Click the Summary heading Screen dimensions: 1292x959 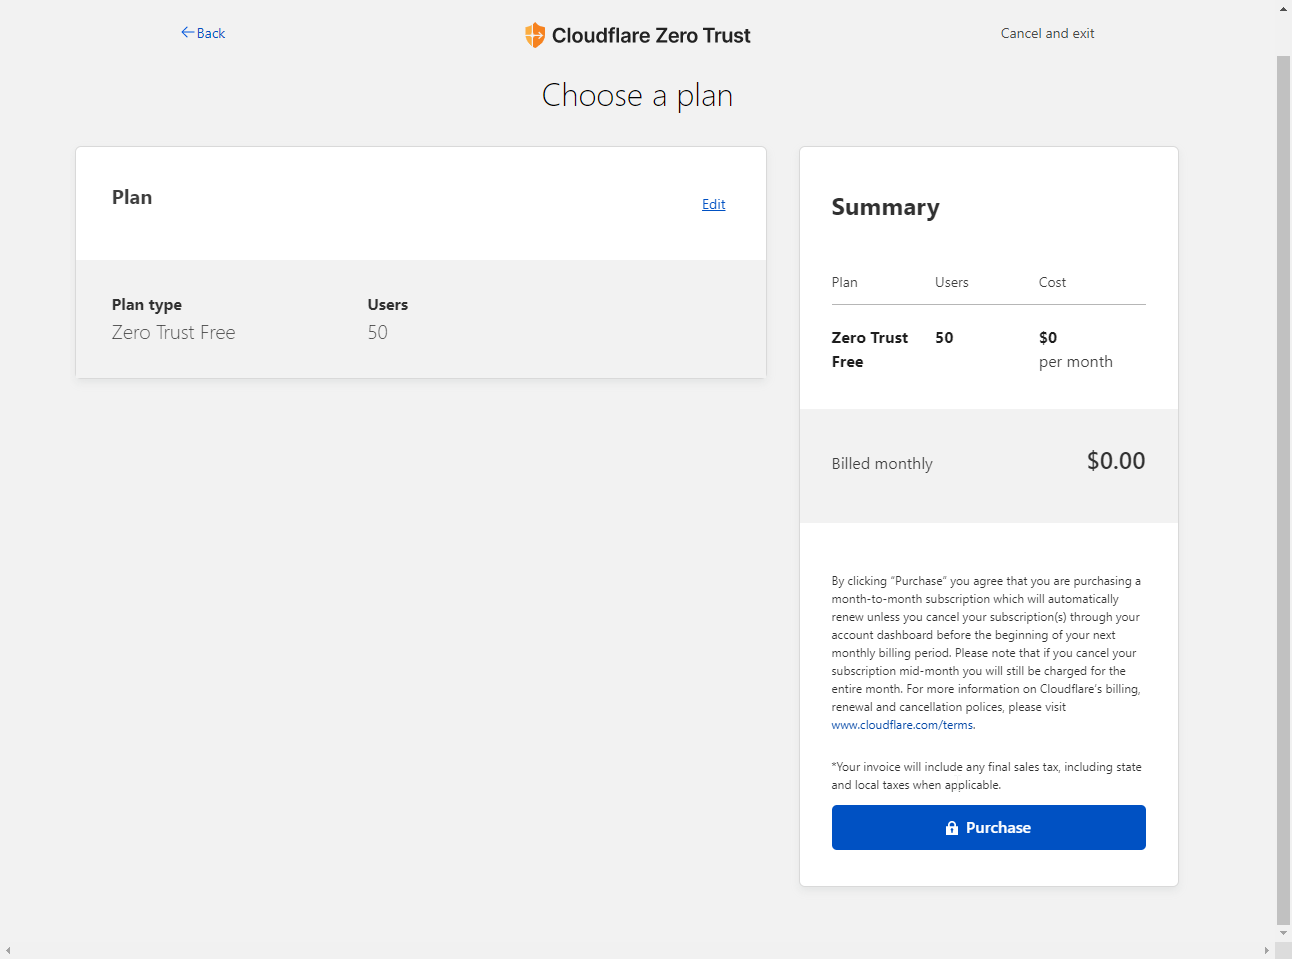[x=885, y=207]
